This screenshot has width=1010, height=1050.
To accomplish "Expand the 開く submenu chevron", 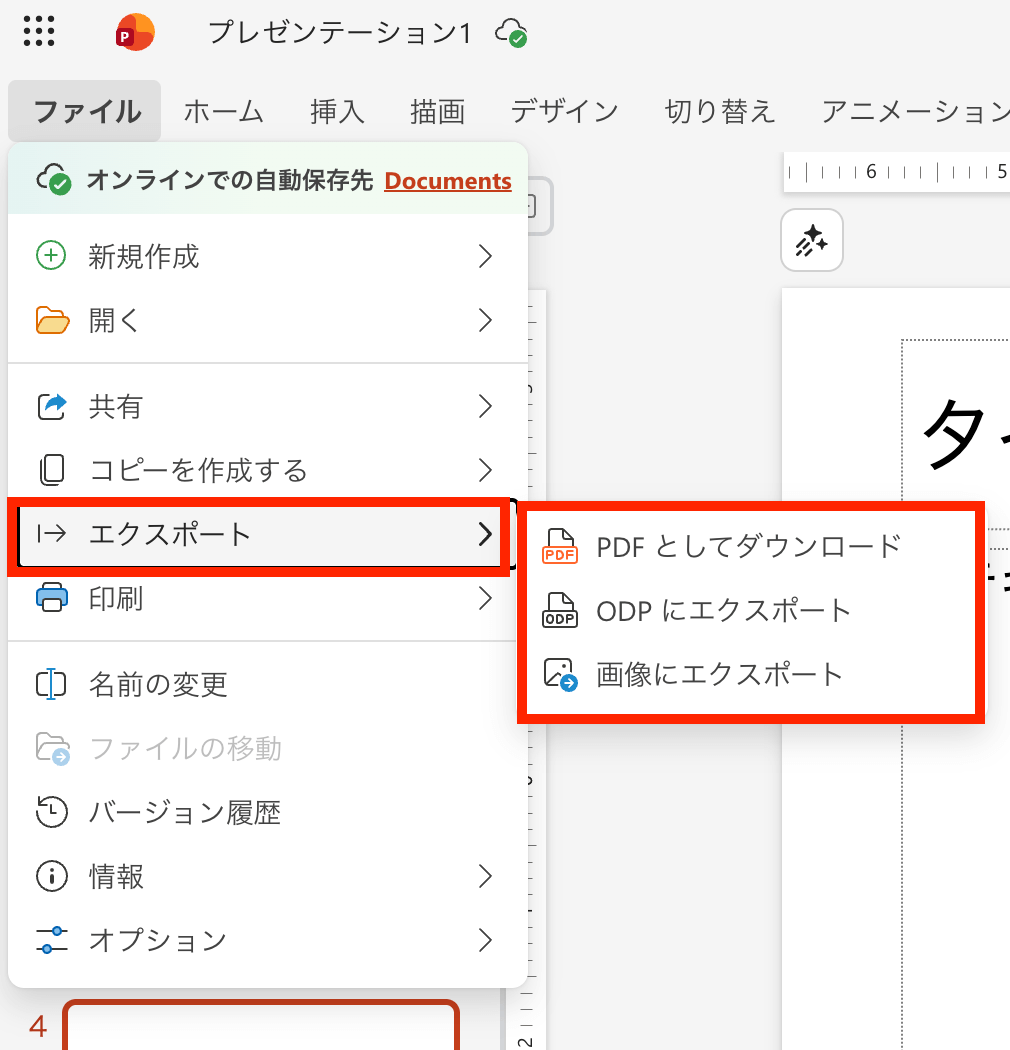I will (x=485, y=320).
